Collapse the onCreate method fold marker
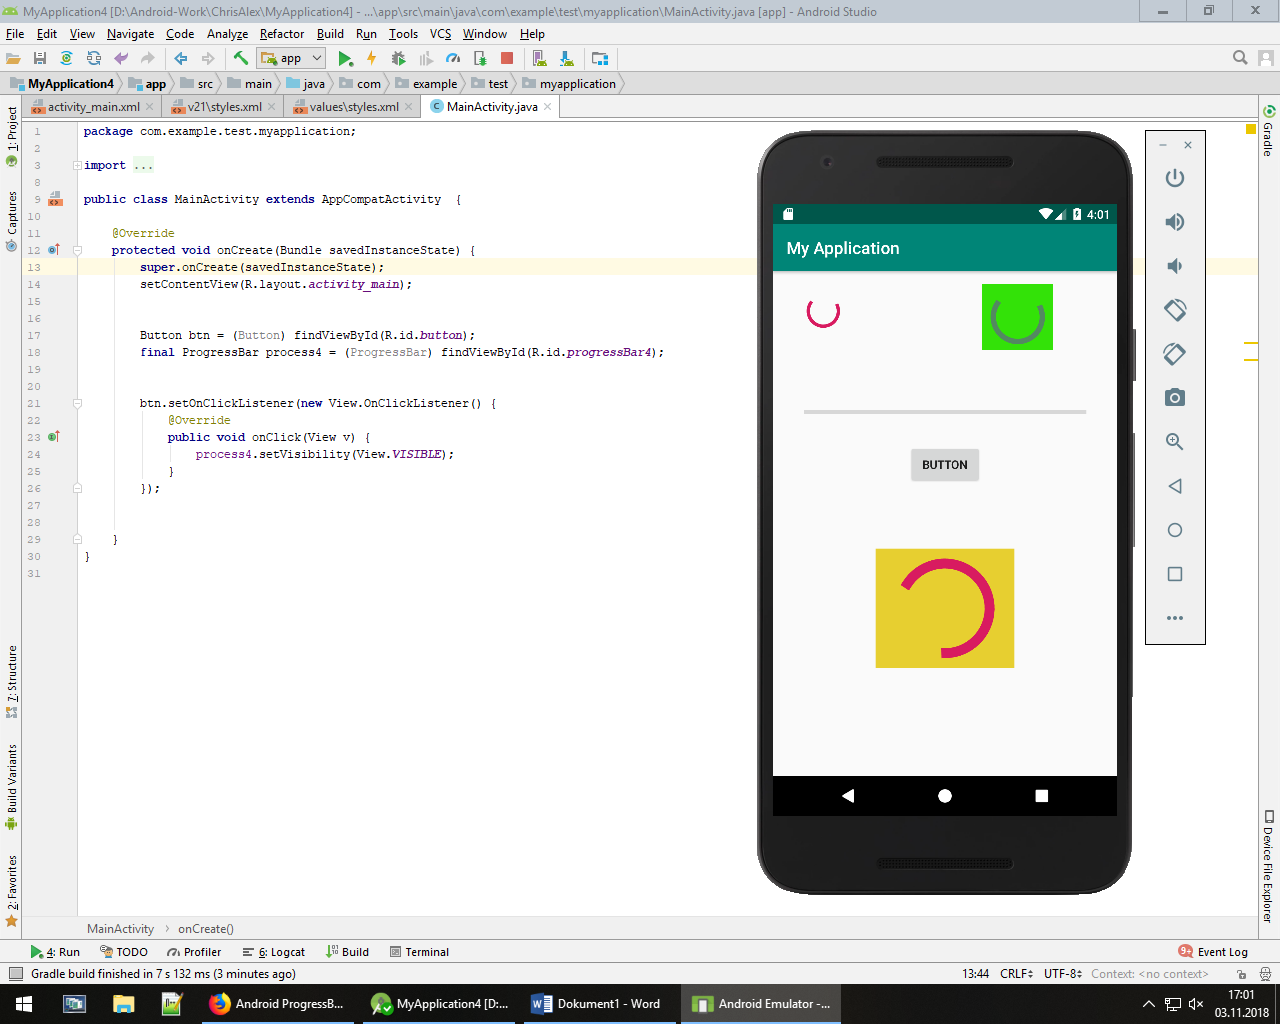The width and height of the screenshot is (1280, 1024). click(77, 251)
